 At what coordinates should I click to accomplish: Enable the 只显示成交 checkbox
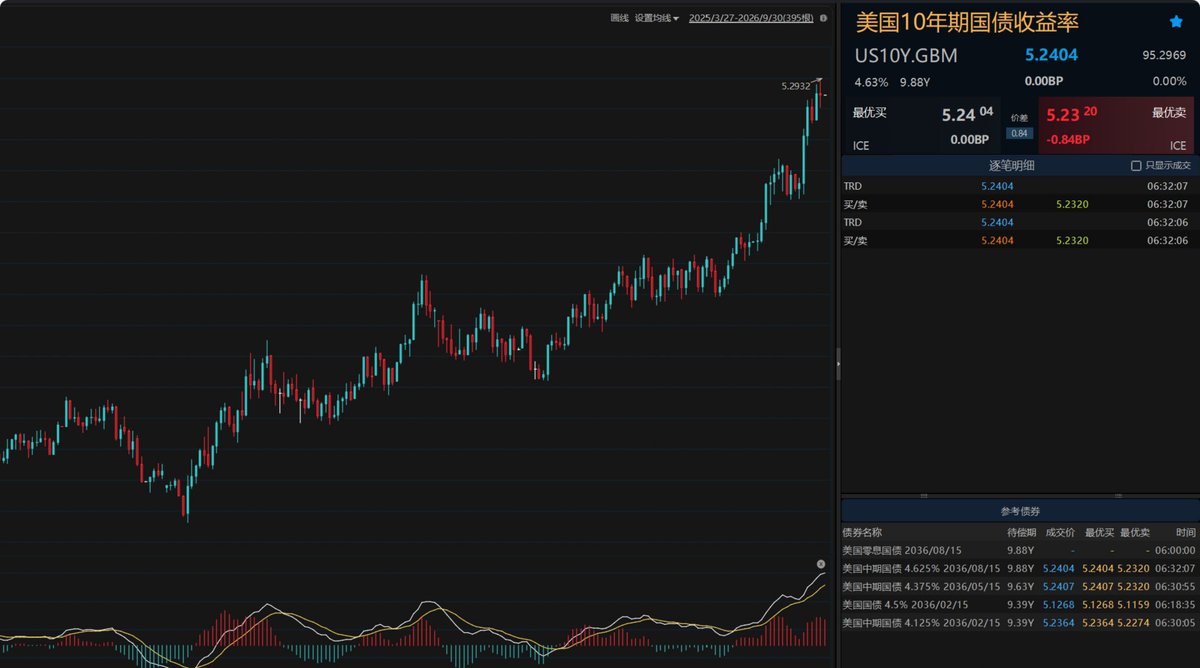1135,166
